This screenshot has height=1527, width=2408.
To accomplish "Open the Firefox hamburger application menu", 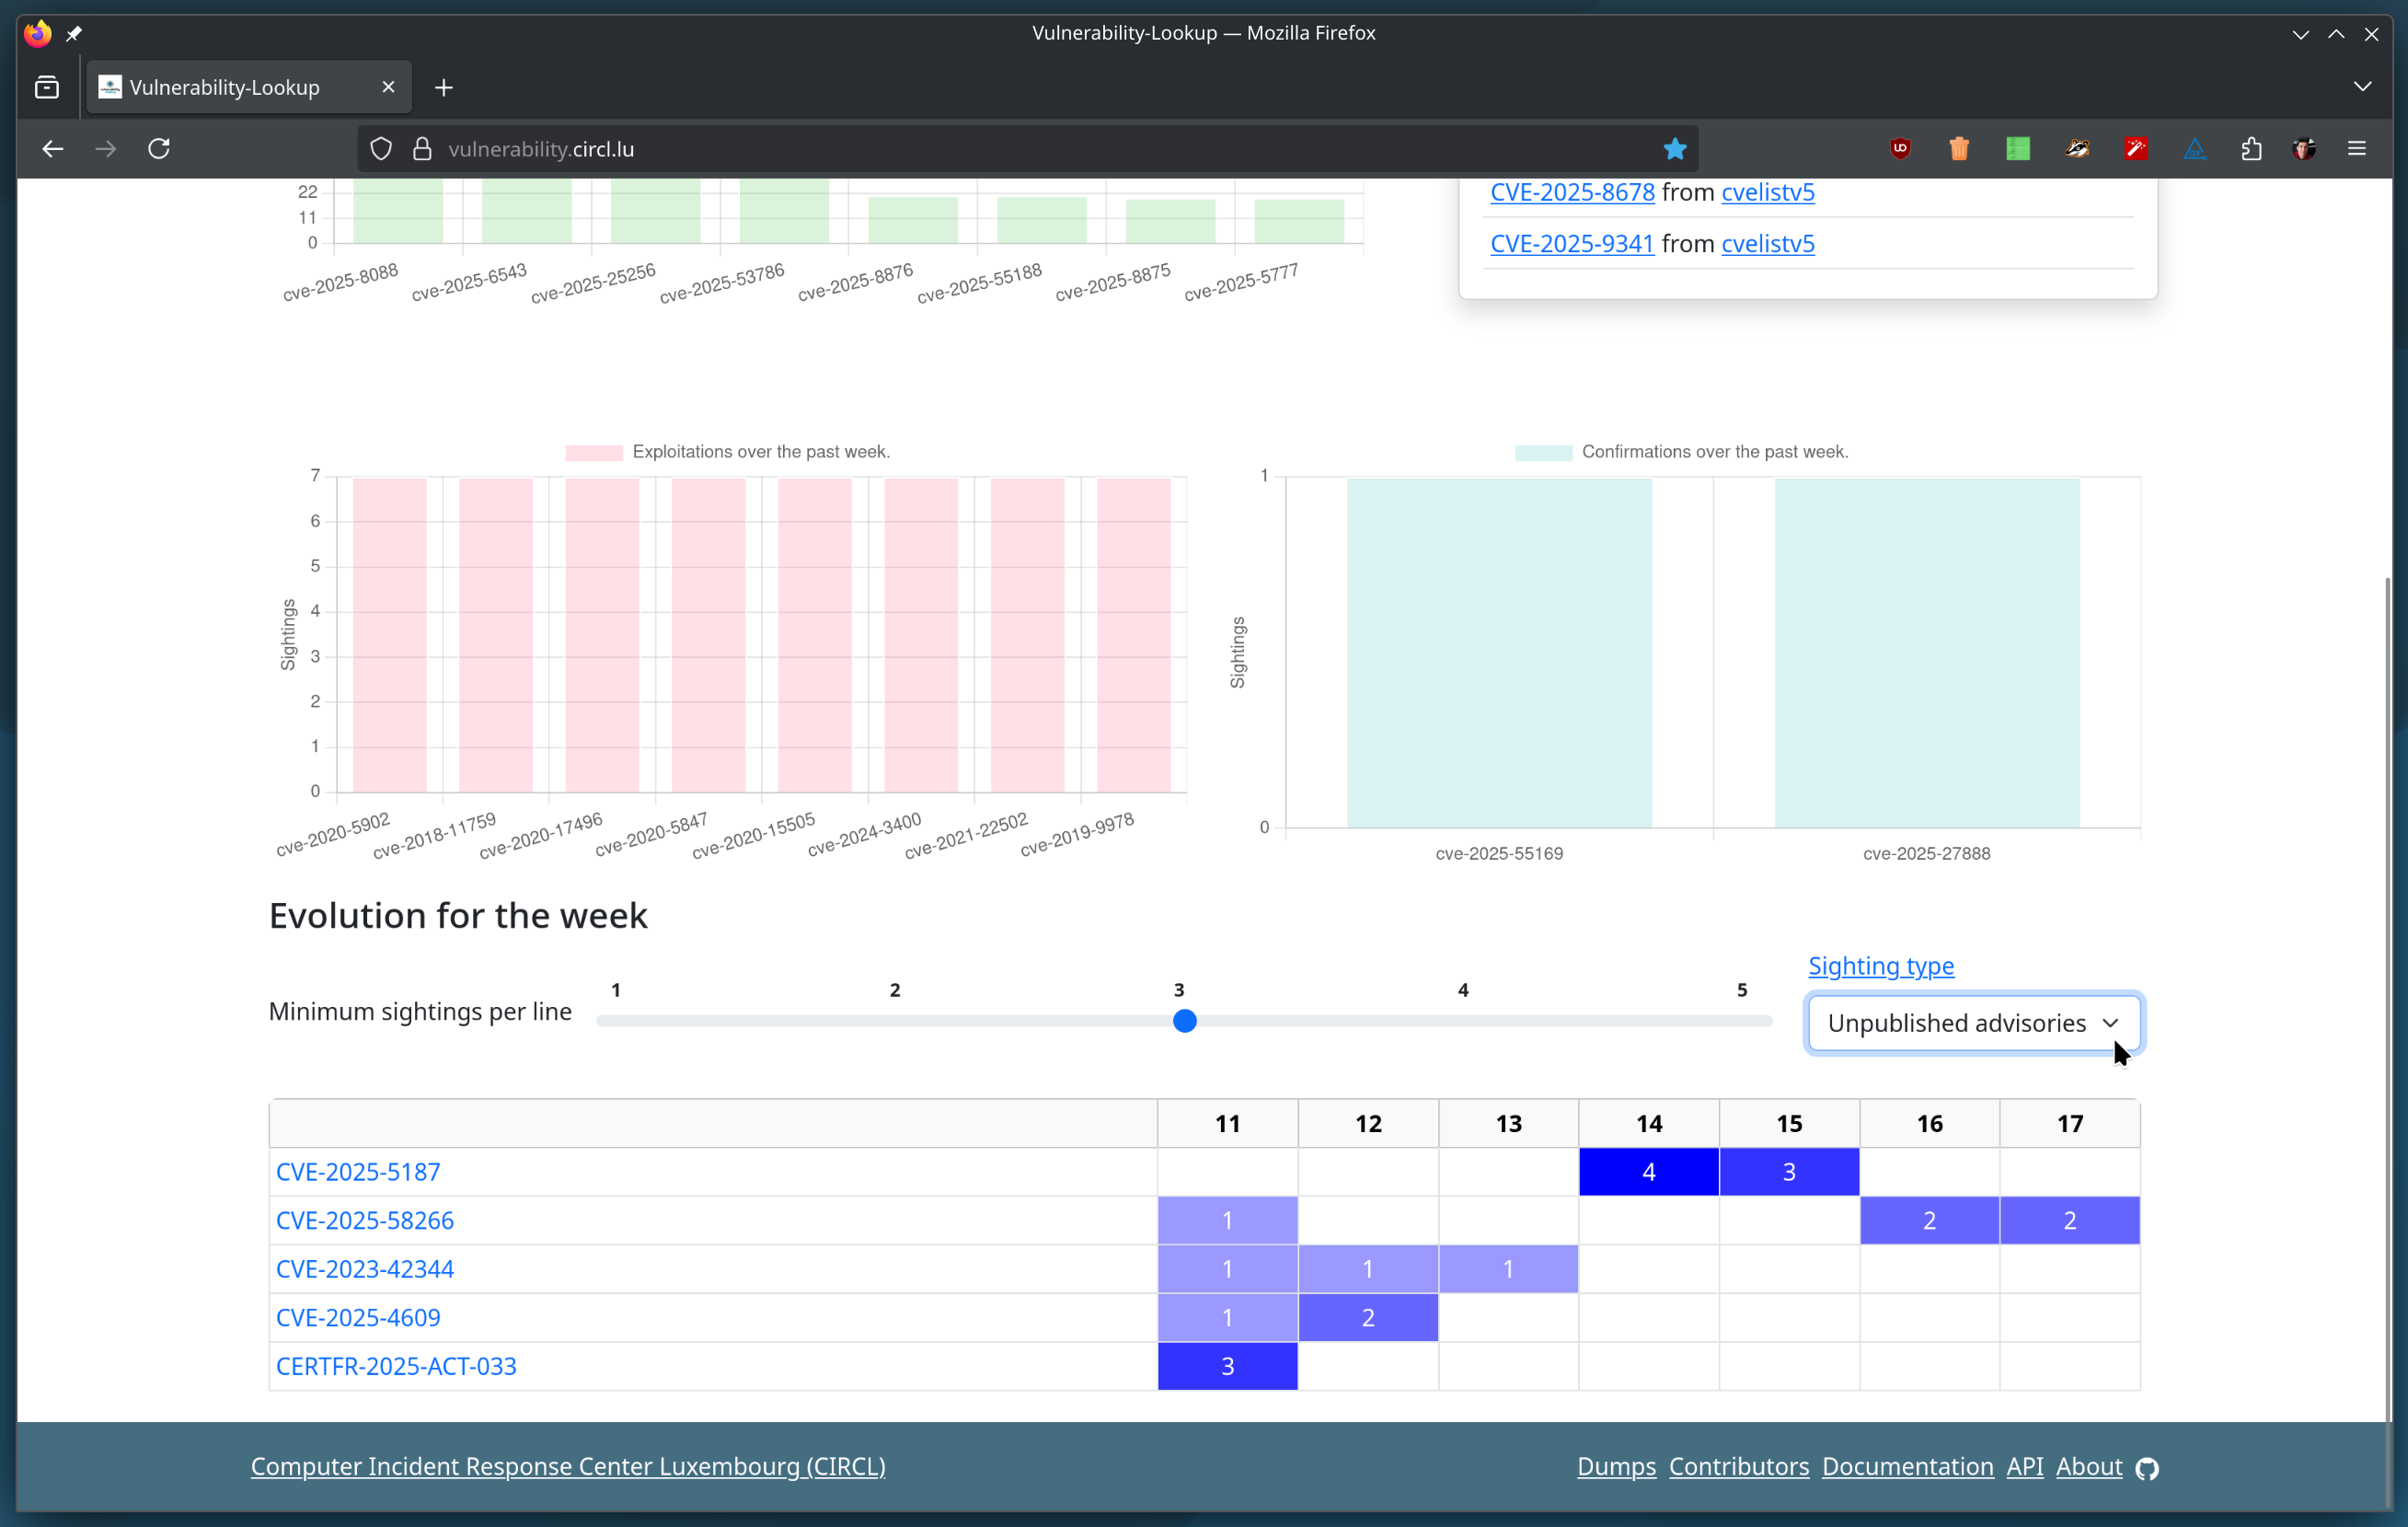I will (x=2357, y=149).
